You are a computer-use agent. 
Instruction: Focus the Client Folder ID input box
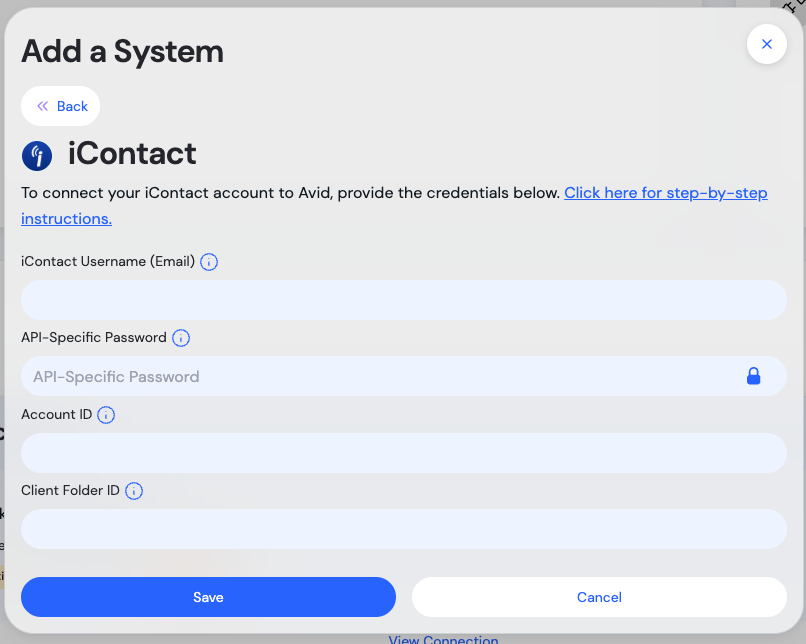(x=403, y=529)
